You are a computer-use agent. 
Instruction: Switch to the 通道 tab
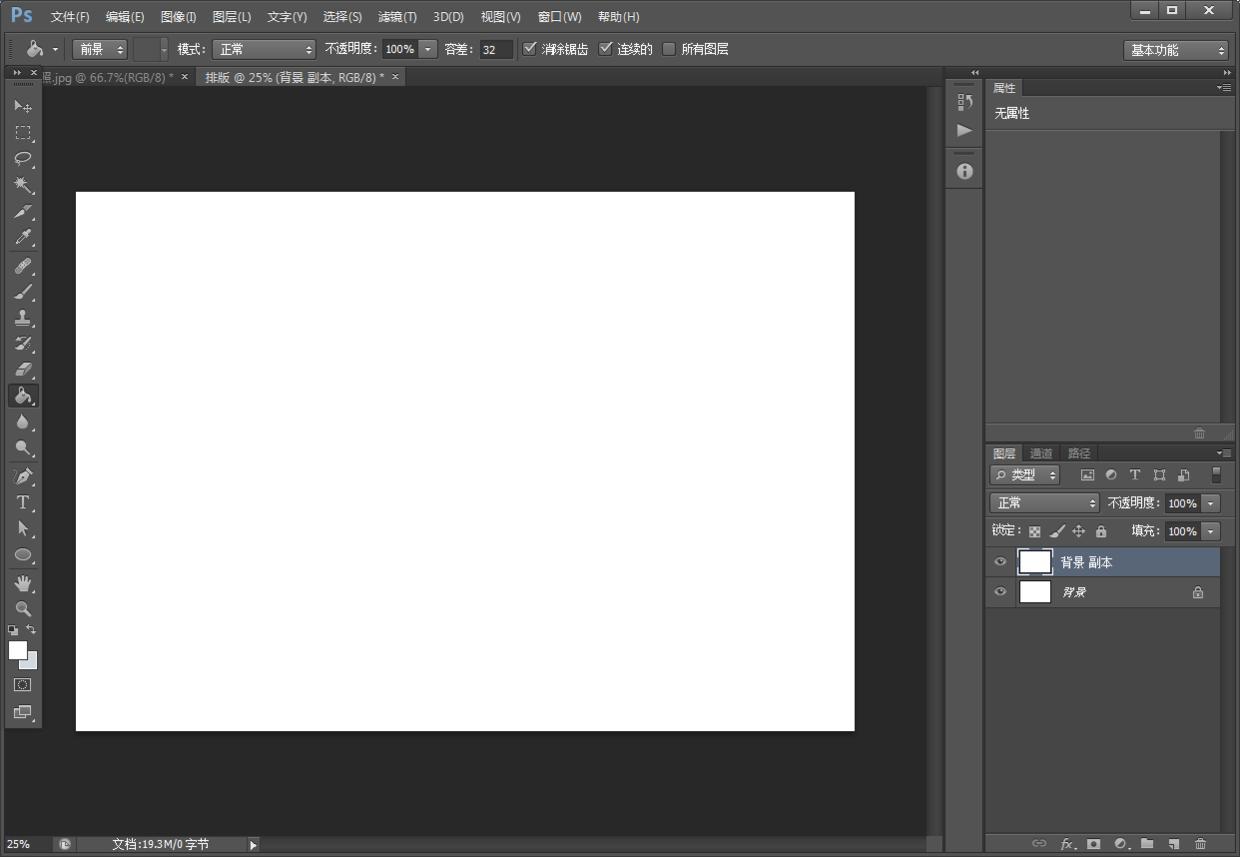click(1041, 453)
